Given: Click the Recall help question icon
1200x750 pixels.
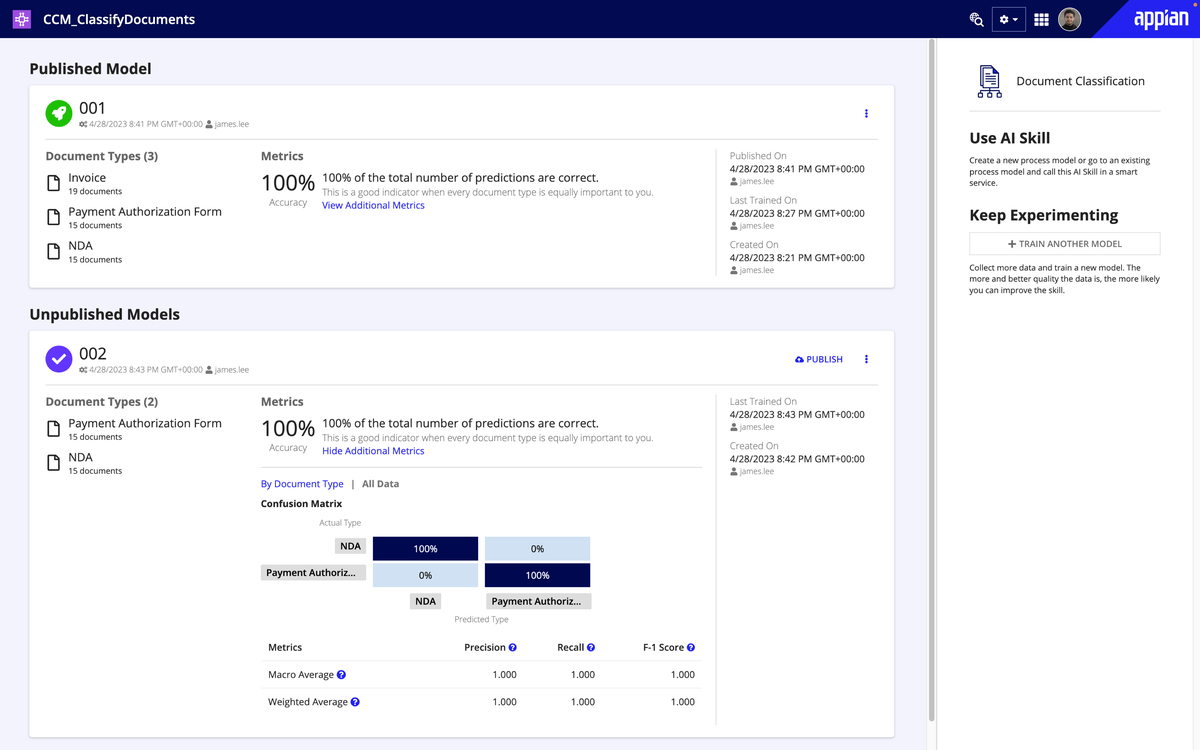Looking at the screenshot, I should [x=591, y=648].
